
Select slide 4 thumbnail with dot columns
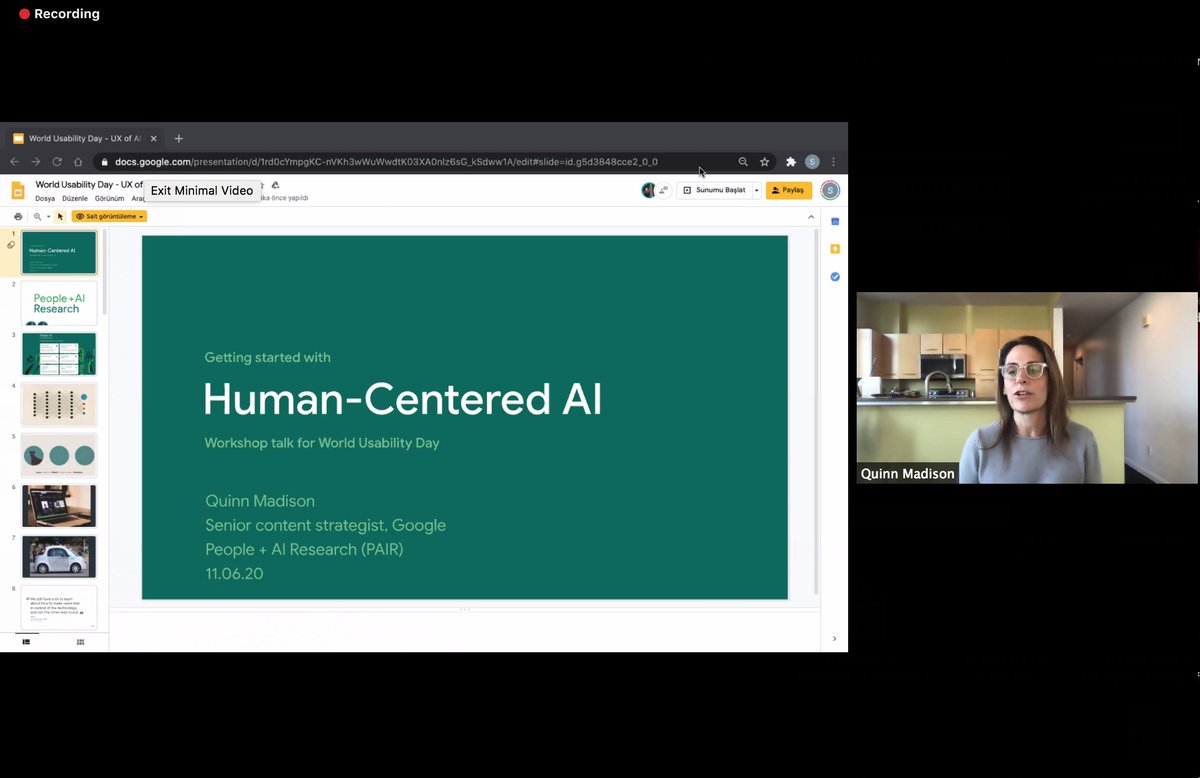(x=59, y=405)
